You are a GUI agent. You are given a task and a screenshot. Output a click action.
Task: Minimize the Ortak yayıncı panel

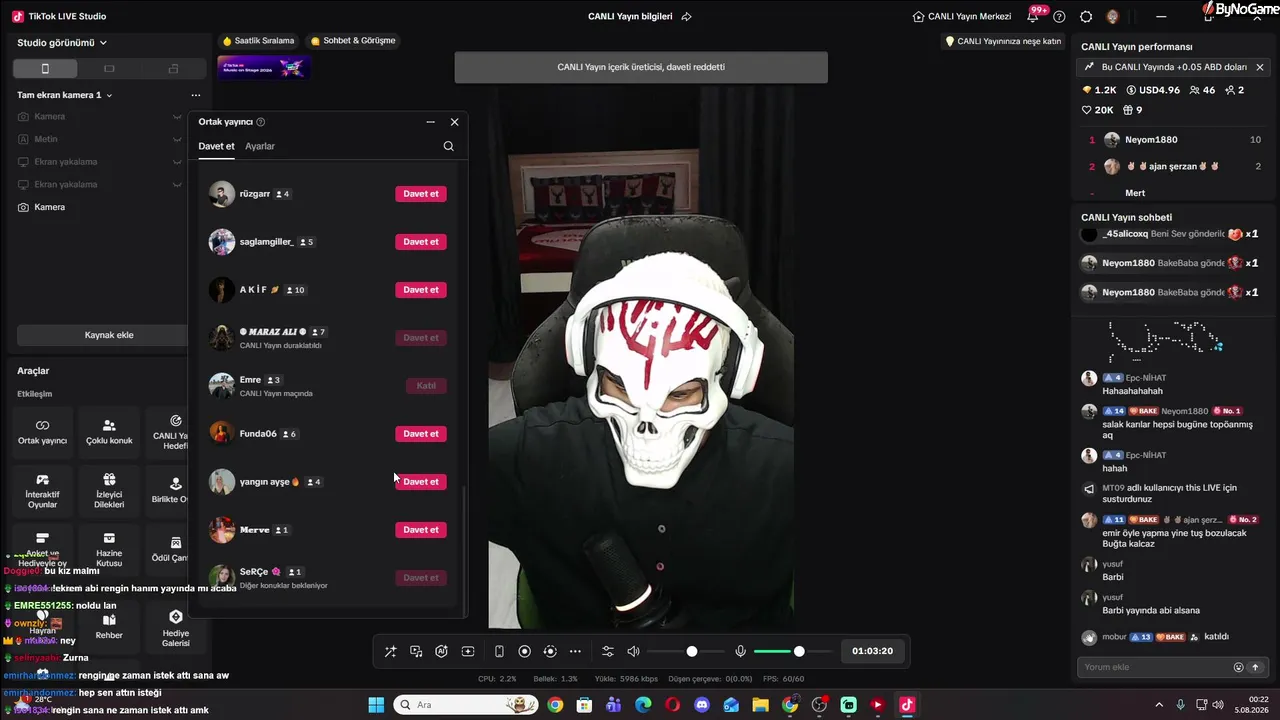[x=430, y=122]
